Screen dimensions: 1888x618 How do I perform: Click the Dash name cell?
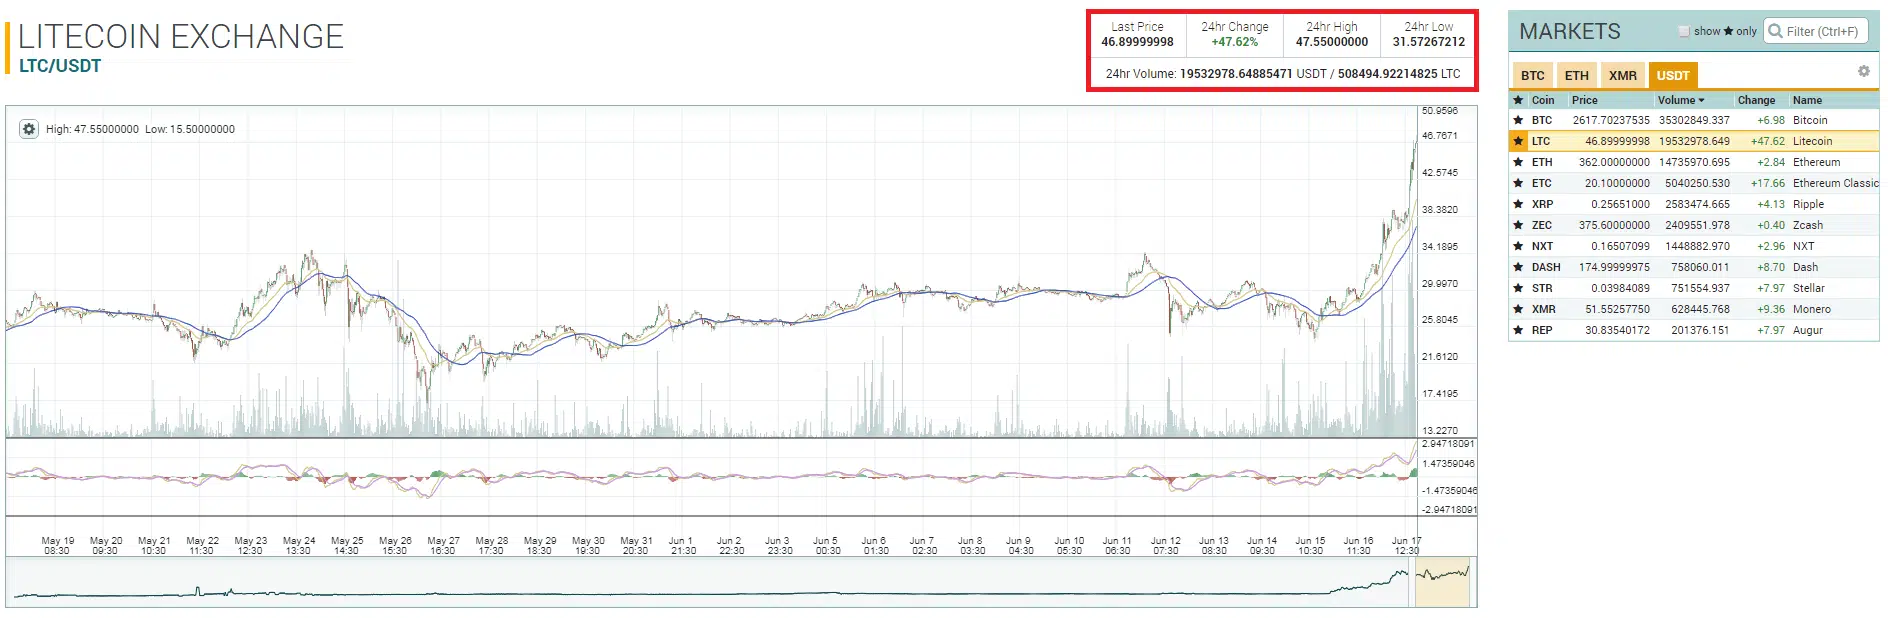[1805, 267]
